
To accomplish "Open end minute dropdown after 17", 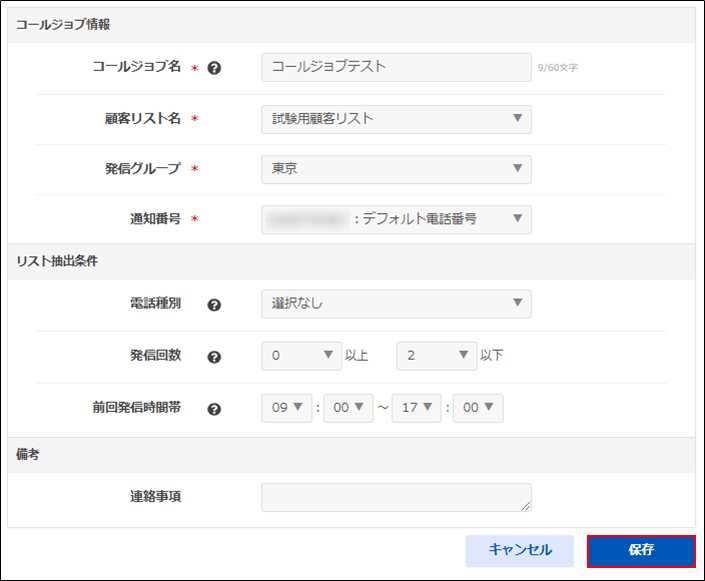I will 478,408.
